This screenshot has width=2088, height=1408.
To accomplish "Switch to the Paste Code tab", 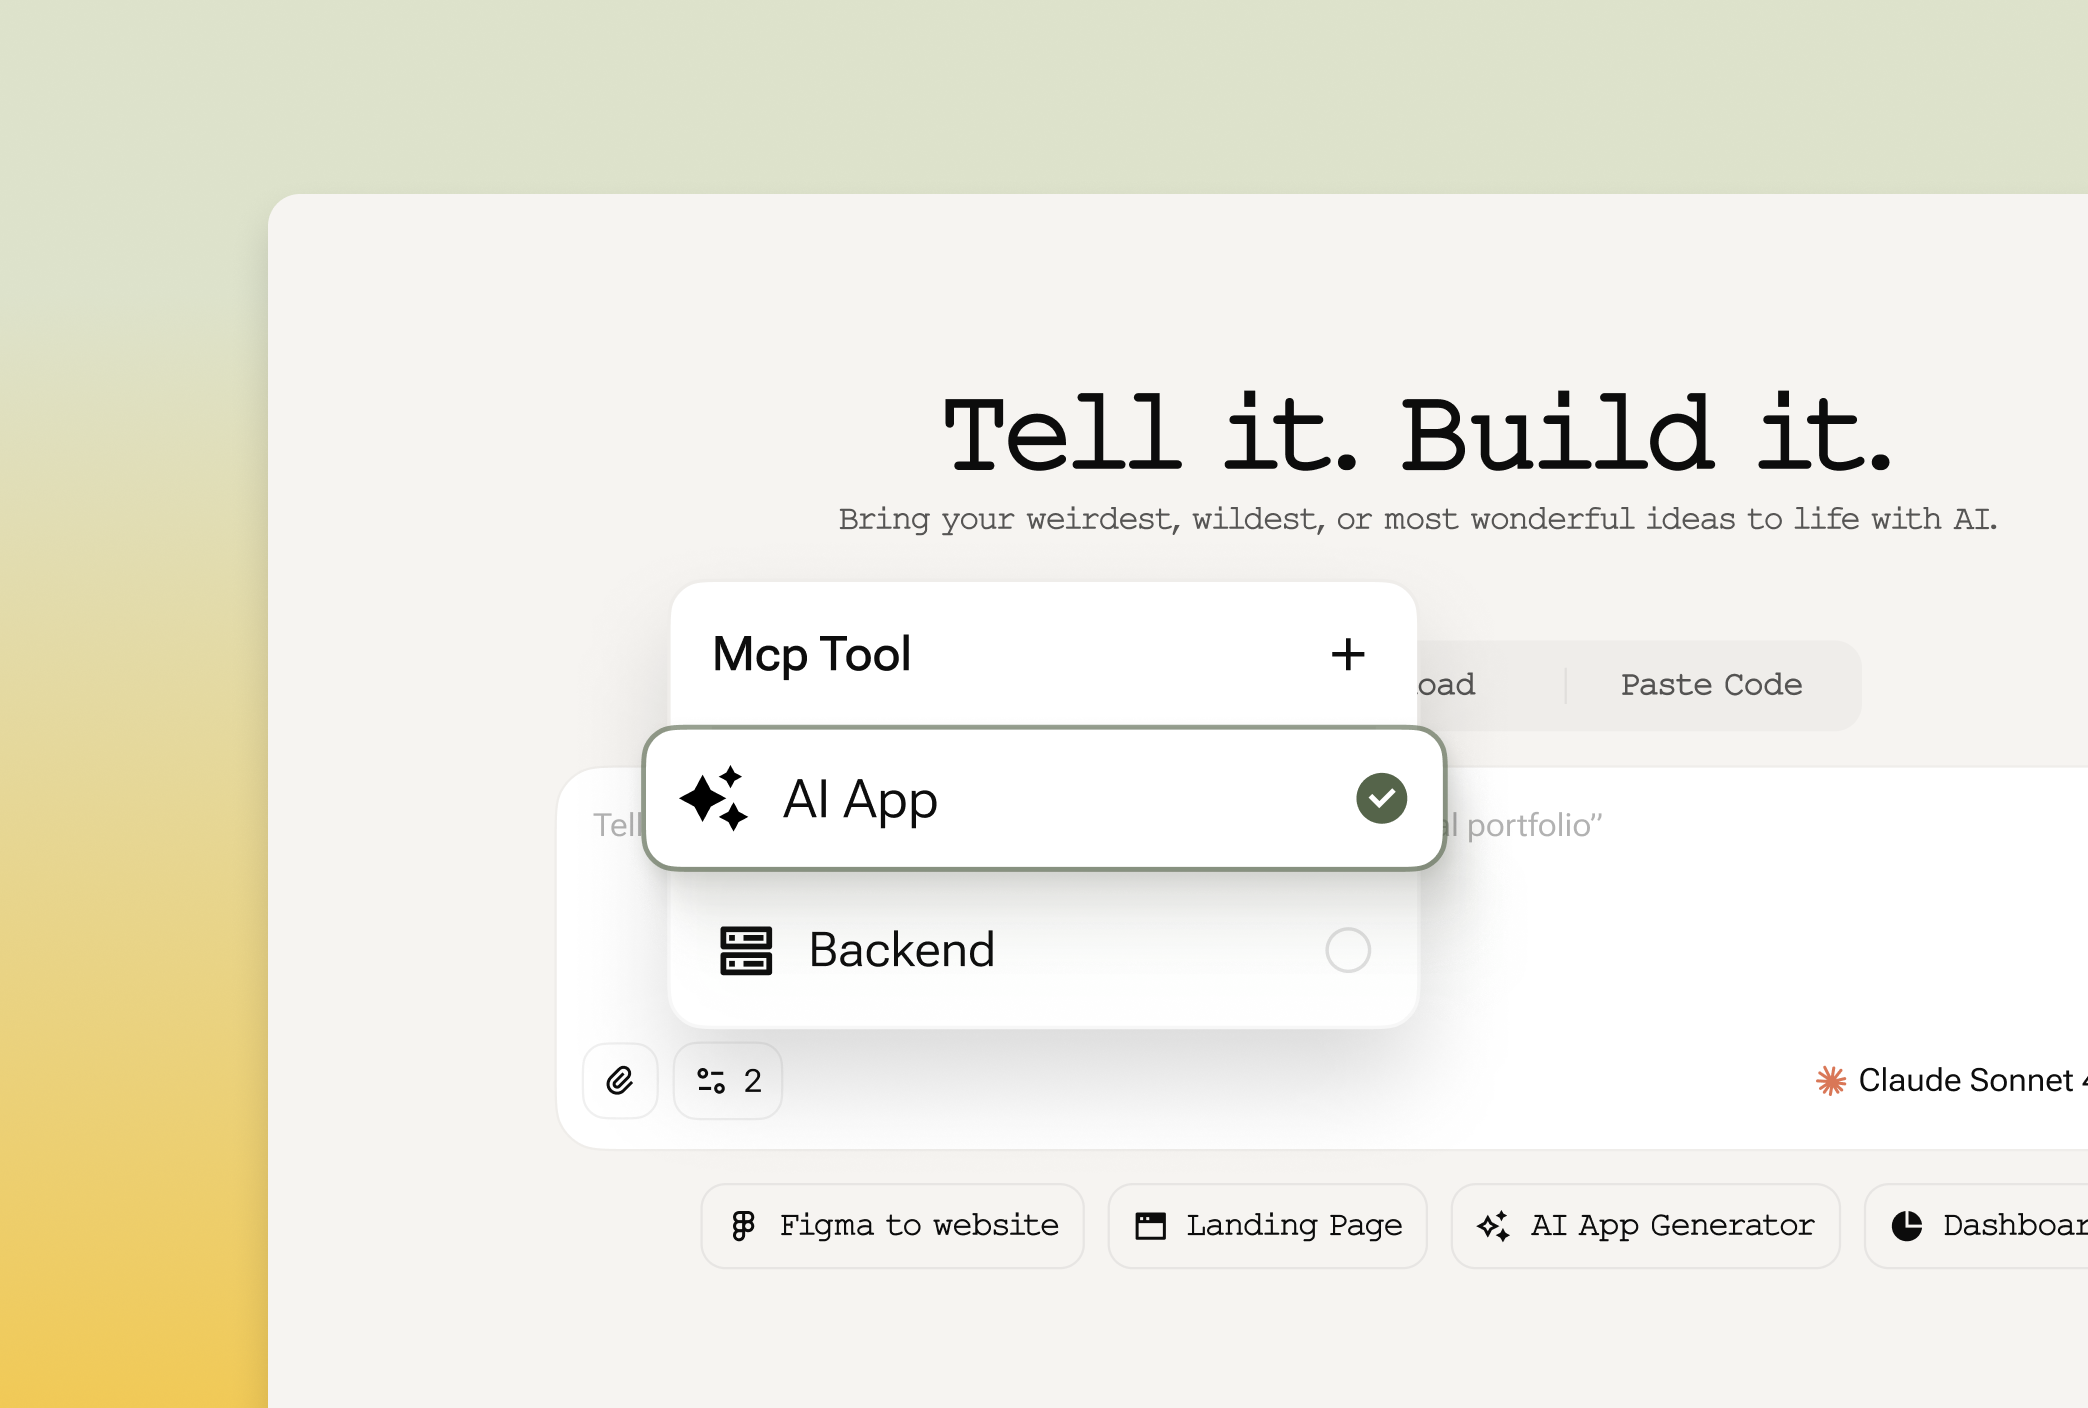I will [x=1711, y=685].
